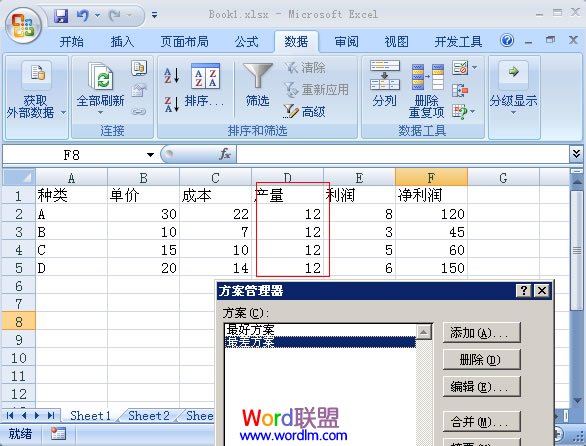Click into the formula bar input area
This screenshot has height=446, width=586.
coord(403,154)
